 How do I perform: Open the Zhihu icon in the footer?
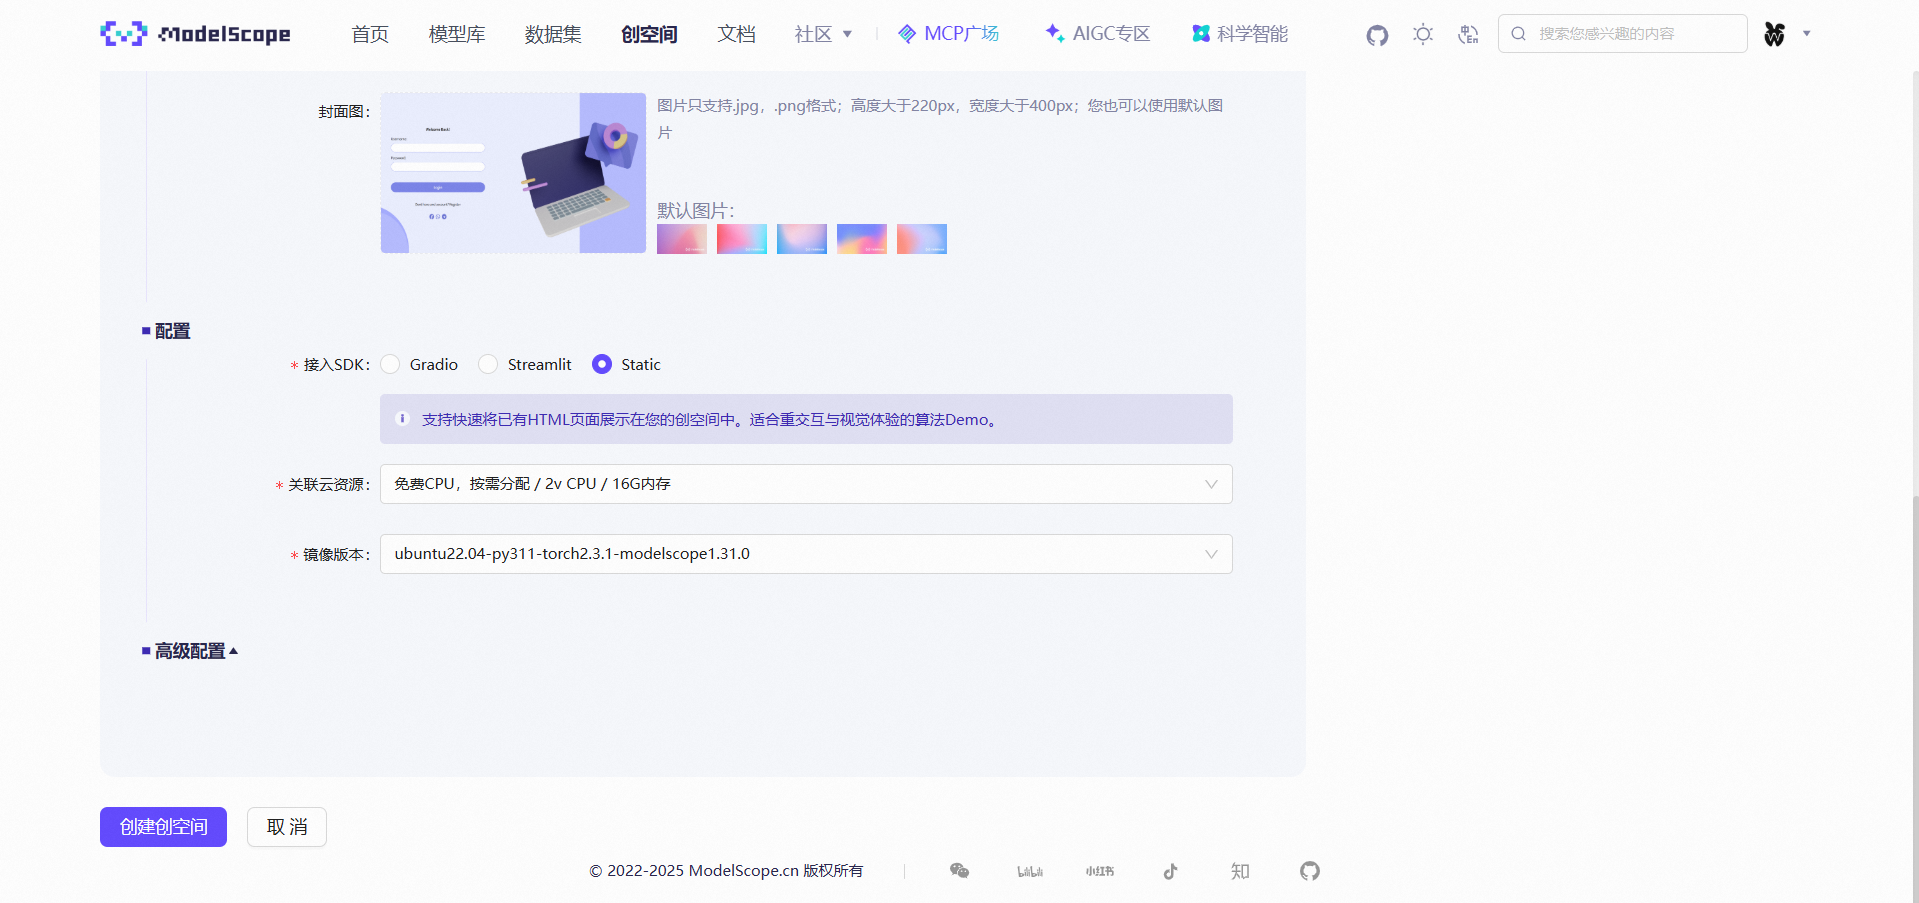1239,871
